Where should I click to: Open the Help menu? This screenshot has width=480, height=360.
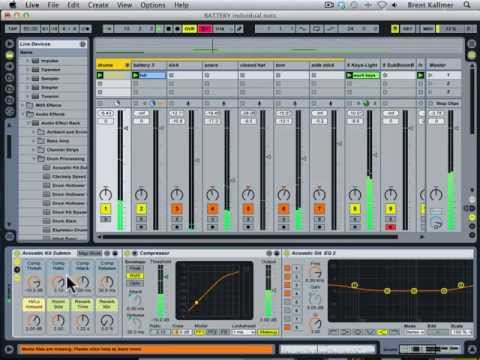181,5
